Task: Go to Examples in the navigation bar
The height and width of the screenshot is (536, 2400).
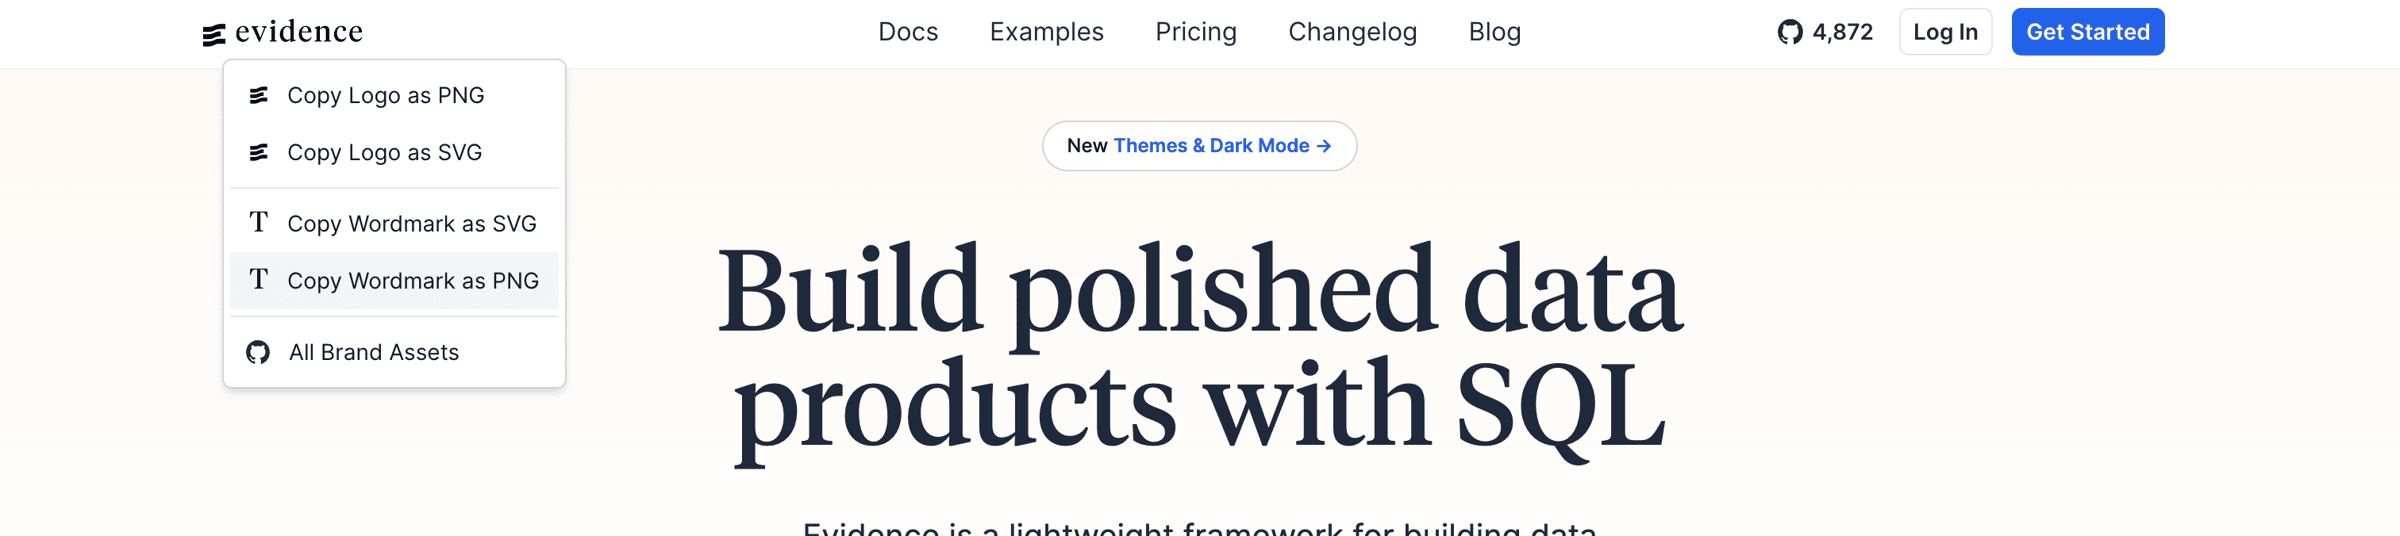Action: 1047,32
